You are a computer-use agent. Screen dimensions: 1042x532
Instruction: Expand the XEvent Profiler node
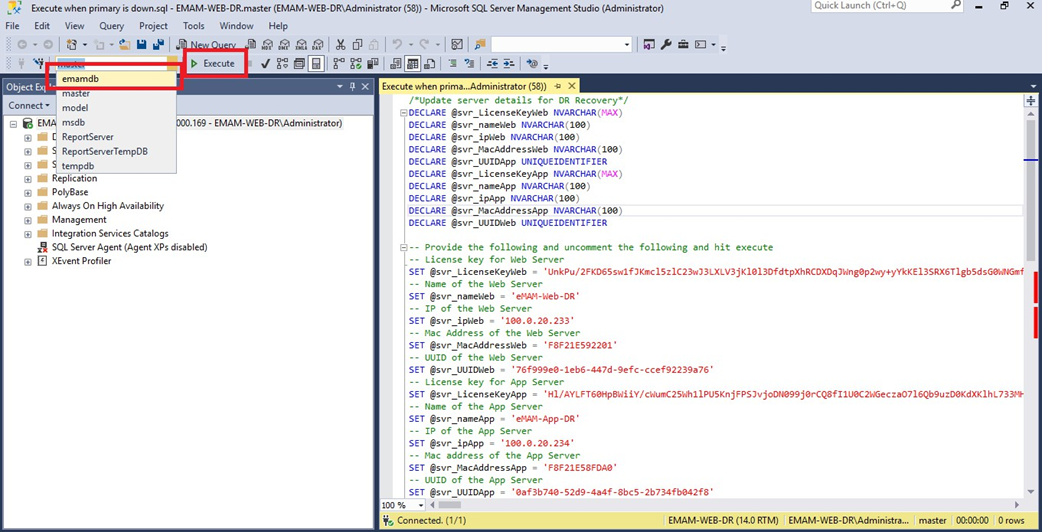[x=28, y=262]
